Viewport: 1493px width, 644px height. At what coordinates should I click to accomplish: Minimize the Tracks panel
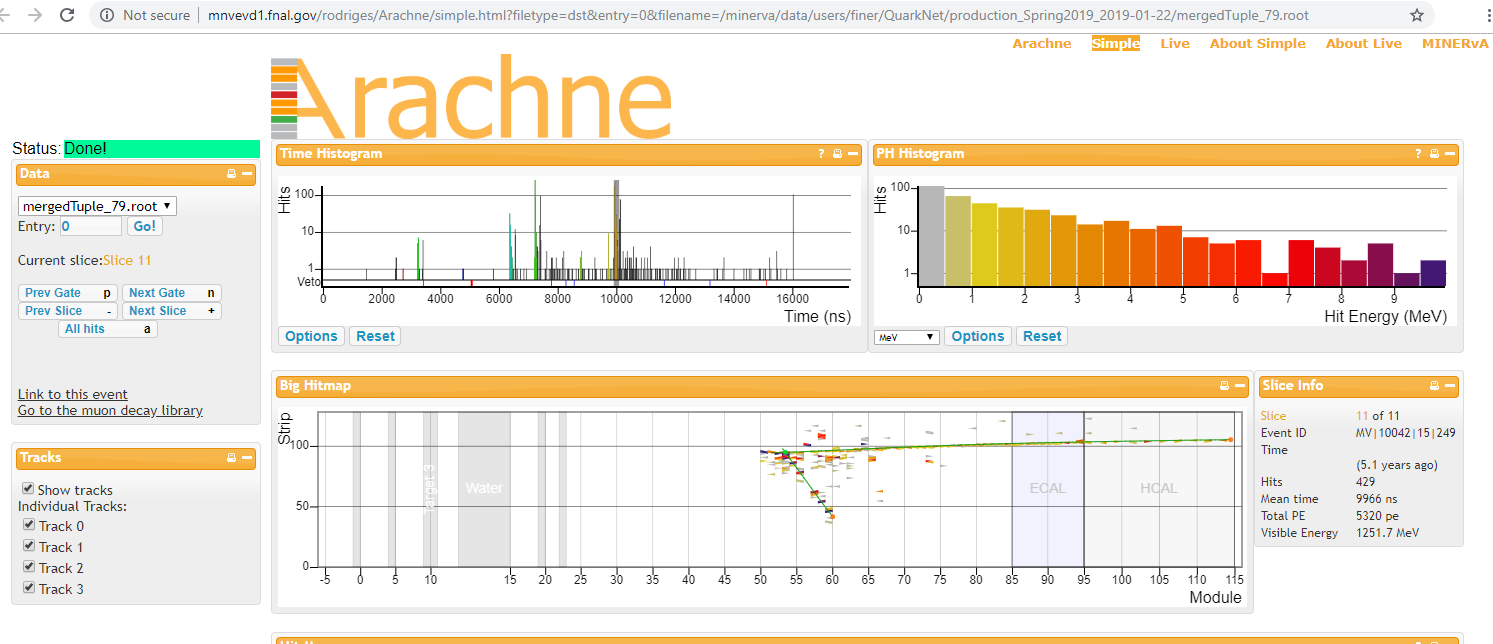point(248,458)
